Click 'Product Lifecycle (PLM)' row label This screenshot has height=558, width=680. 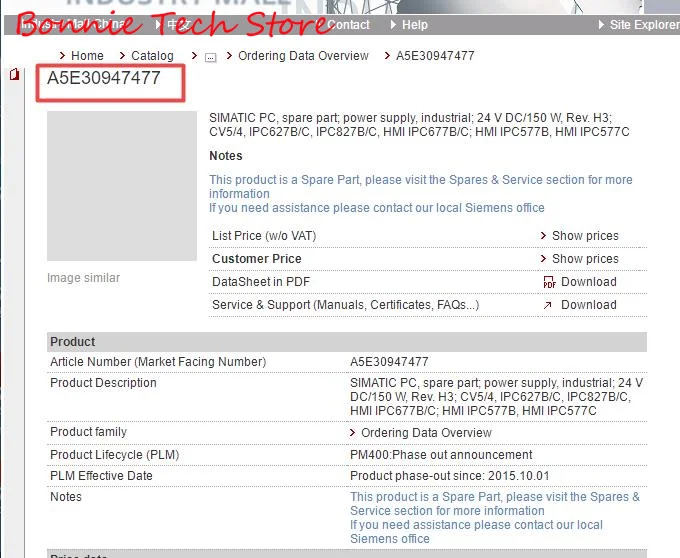coord(114,454)
